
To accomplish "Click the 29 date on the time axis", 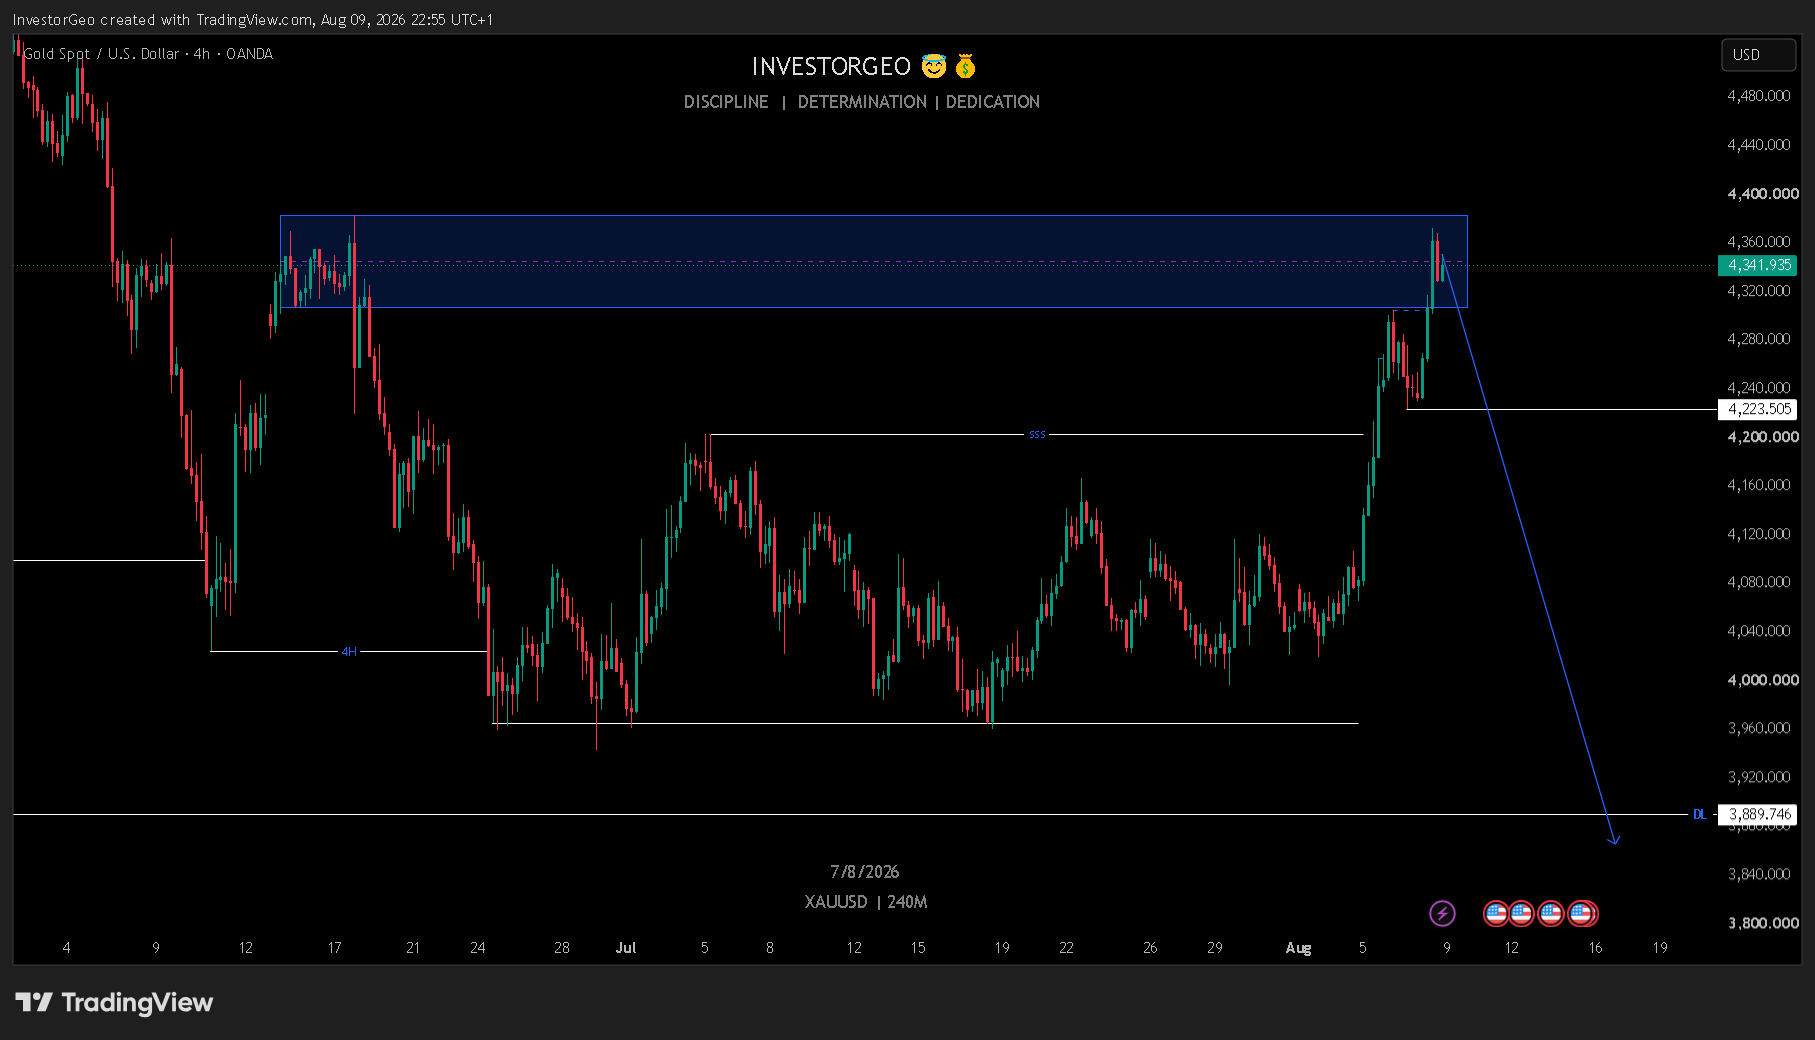I will (x=1215, y=948).
